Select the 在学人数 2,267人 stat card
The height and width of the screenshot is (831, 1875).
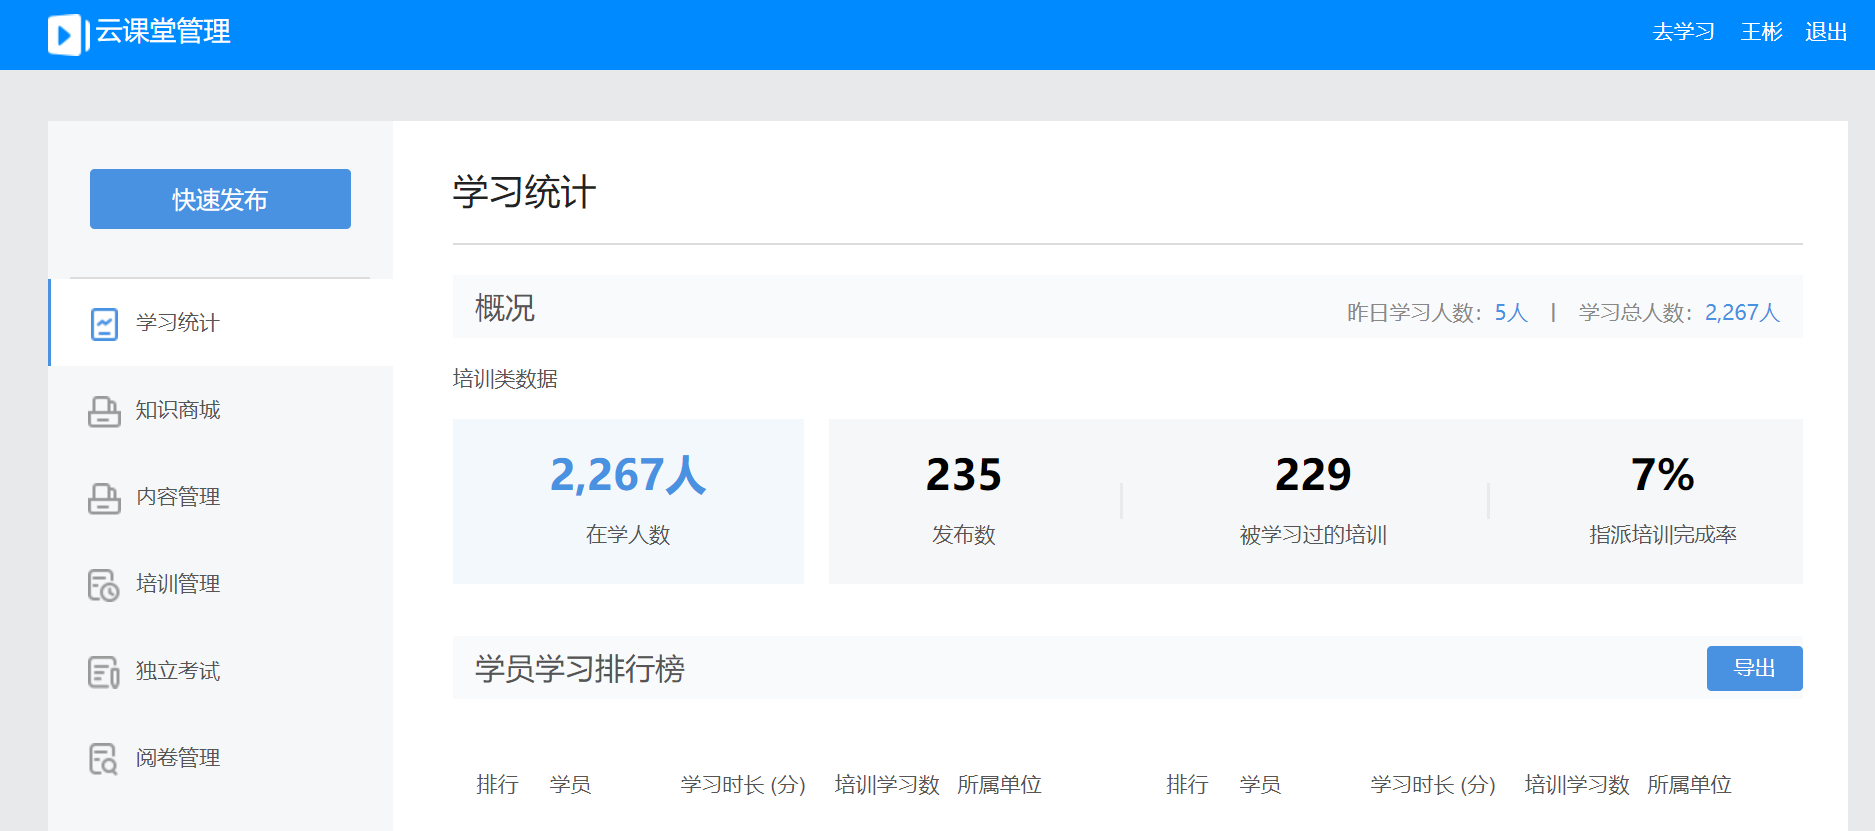coord(628,501)
